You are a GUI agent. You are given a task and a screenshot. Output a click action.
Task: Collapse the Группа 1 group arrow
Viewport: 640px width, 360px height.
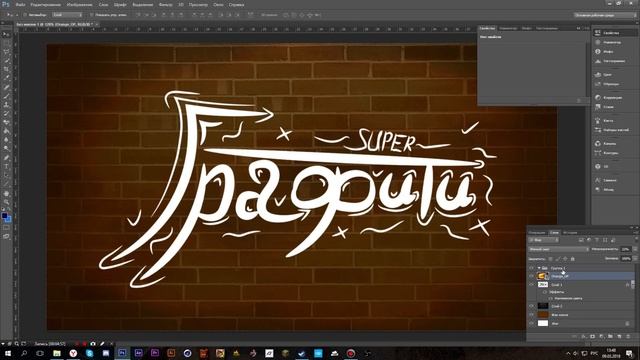pos(539,268)
